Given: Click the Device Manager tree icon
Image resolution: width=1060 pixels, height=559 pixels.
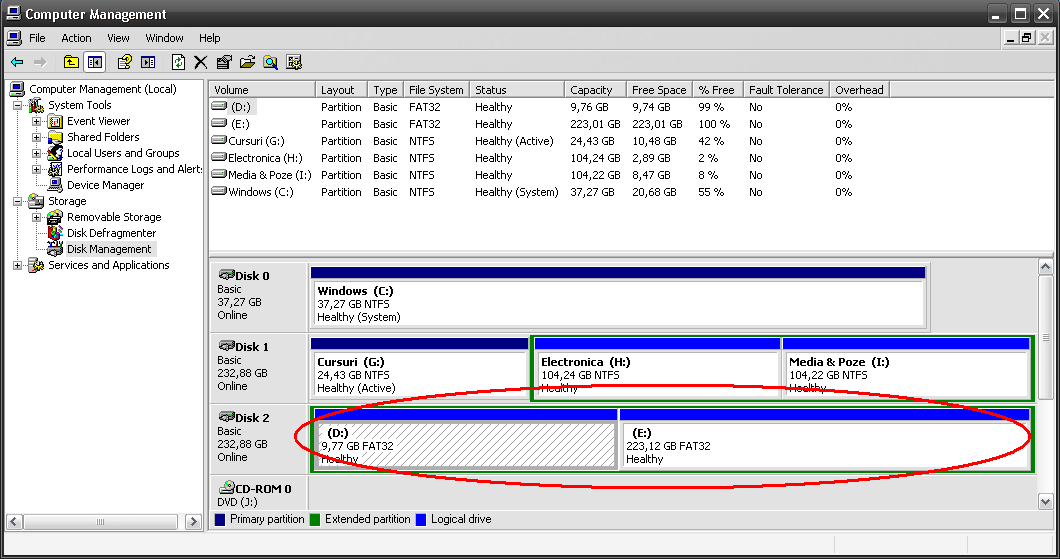Looking at the screenshot, I should 55,185.
